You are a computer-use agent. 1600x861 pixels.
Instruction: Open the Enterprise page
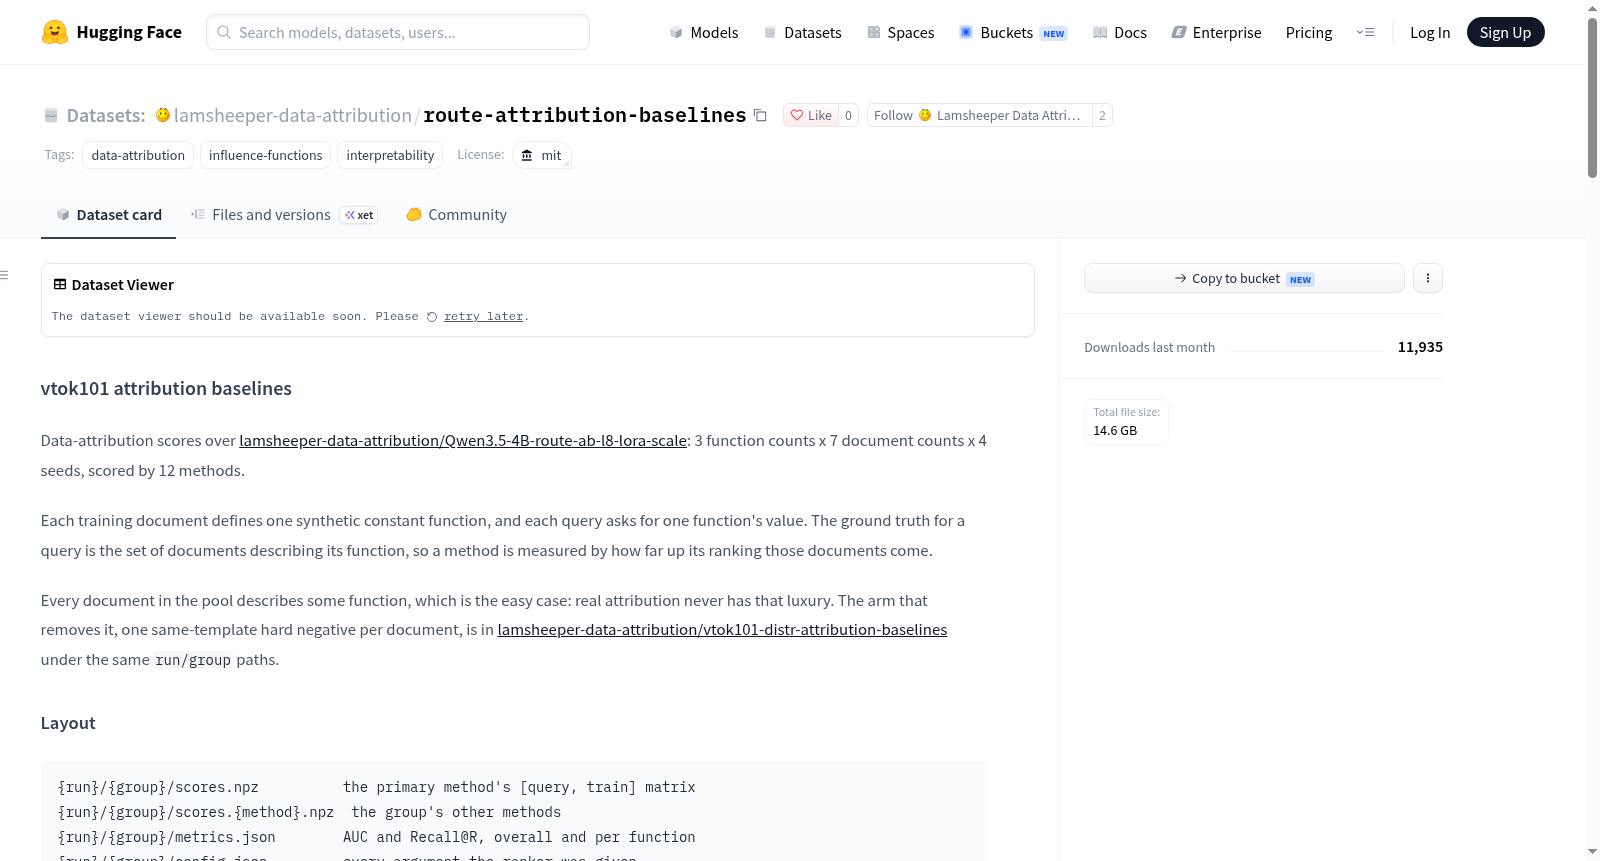point(1217,32)
